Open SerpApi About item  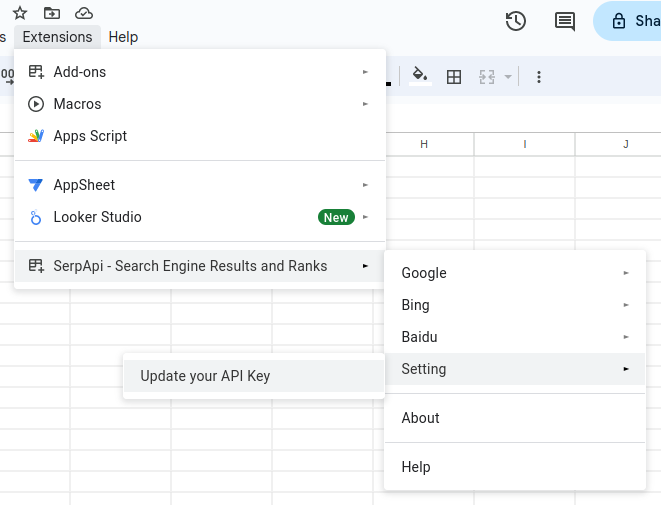click(515, 418)
